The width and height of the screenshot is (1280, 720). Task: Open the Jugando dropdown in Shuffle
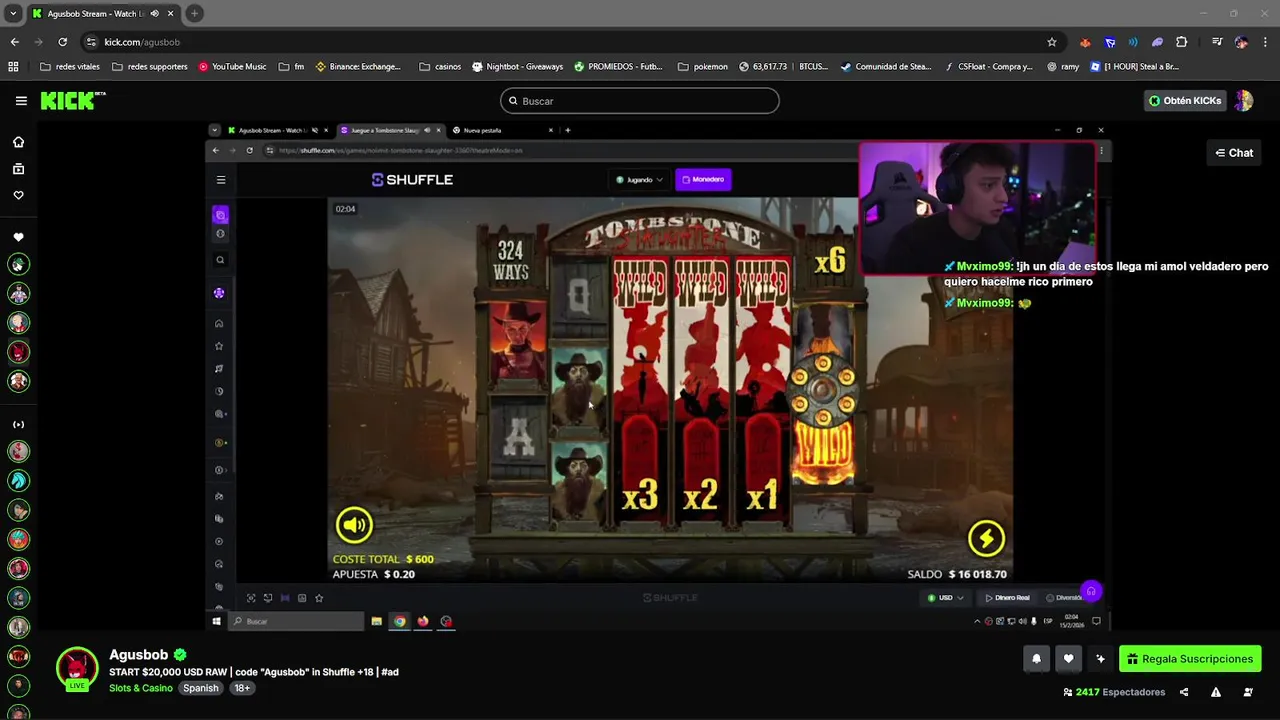(x=639, y=180)
